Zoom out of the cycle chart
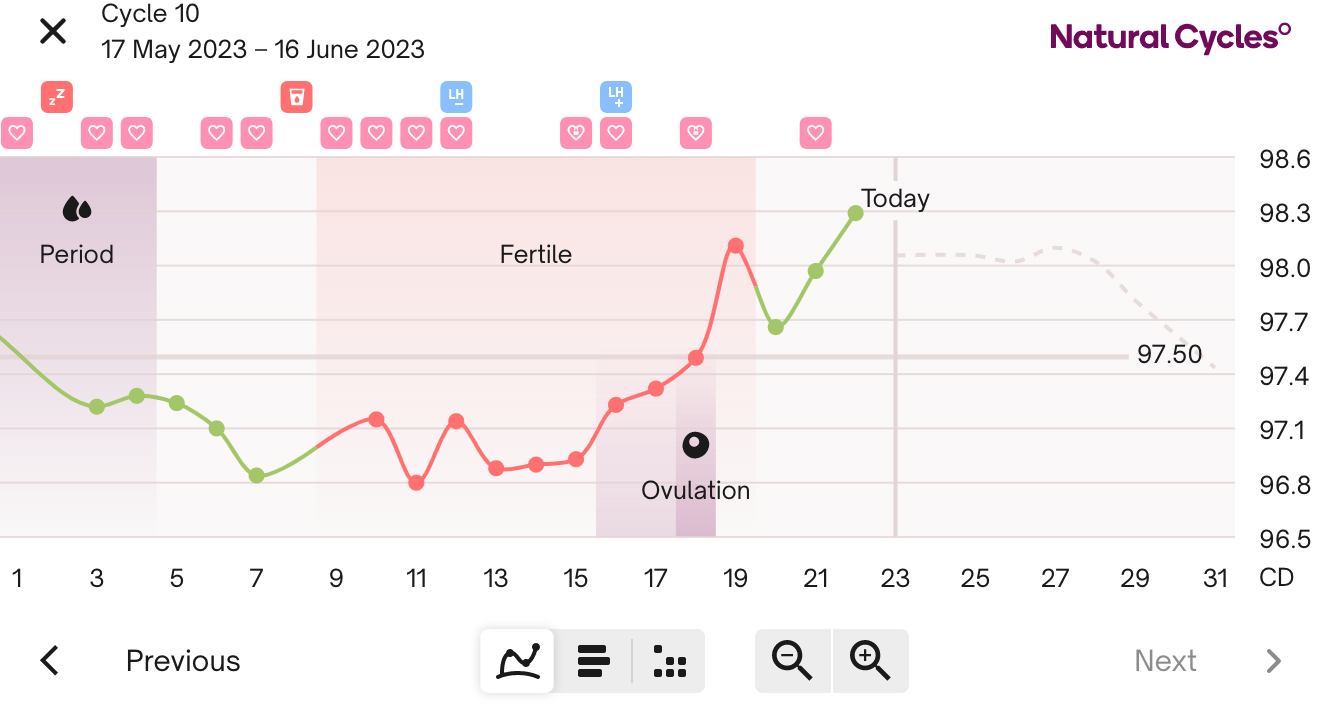1322x706 pixels. tap(793, 660)
